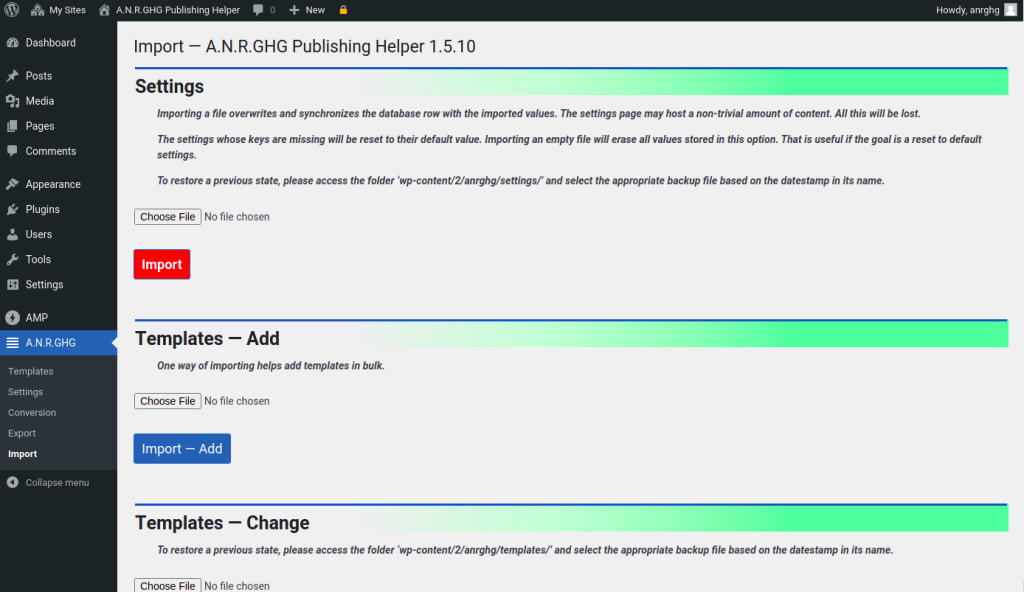Open the Users menu
1024x592 pixels.
pyautogui.click(x=58, y=234)
